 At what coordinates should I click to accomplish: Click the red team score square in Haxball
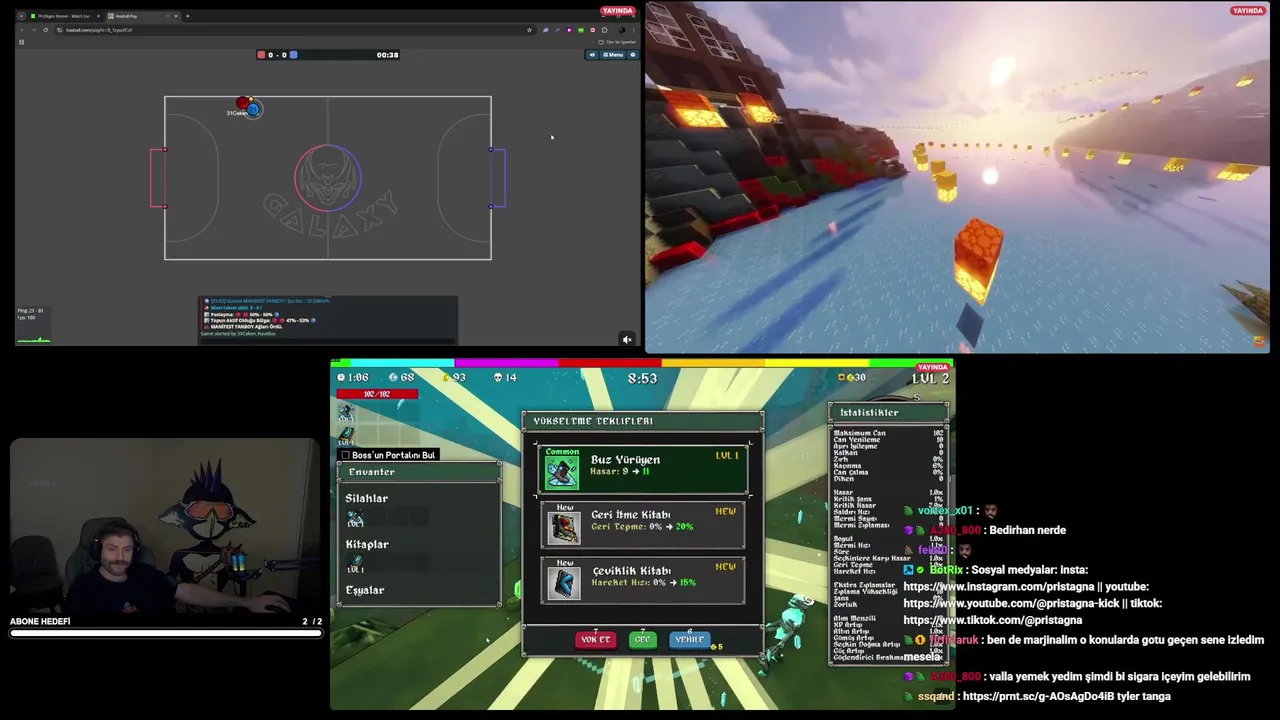261,55
